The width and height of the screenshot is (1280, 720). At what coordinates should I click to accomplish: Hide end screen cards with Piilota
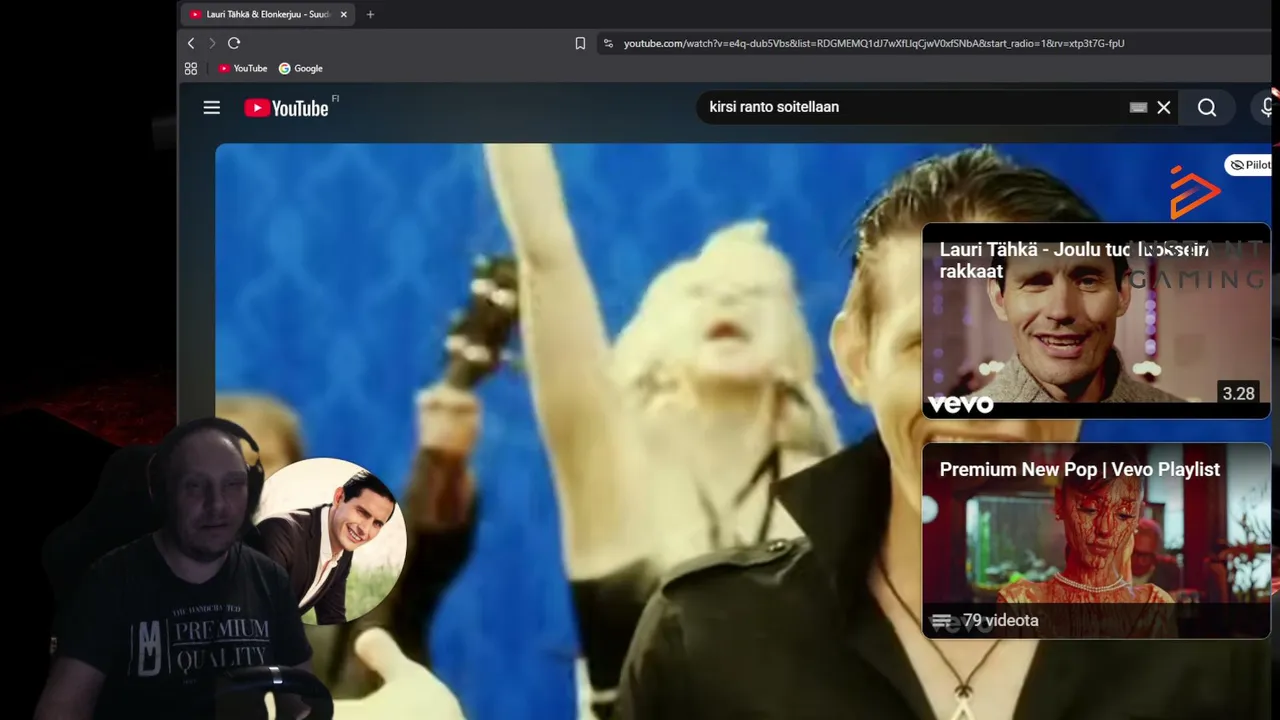tap(1250, 165)
